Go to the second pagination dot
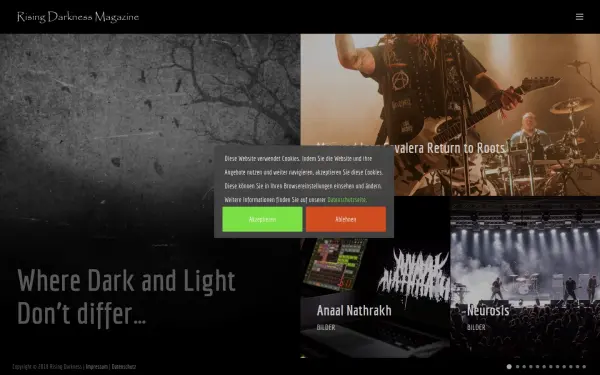The width and height of the screenshot is (600, 375). tap(517, 367)
